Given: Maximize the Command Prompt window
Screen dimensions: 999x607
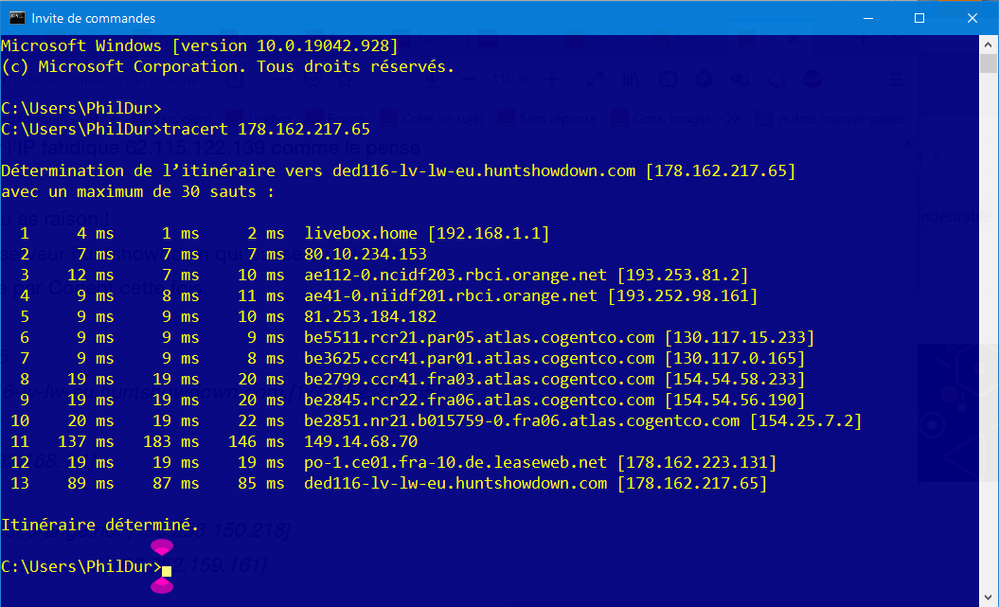Looking at the screenshot, I should (919, 18).
